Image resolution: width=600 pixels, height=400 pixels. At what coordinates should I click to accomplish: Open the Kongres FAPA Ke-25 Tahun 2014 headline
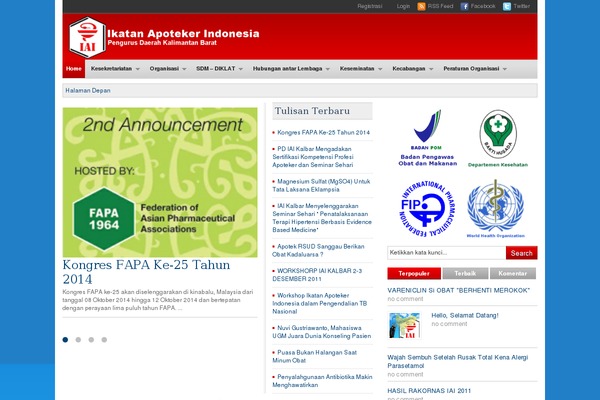(146, 272)
